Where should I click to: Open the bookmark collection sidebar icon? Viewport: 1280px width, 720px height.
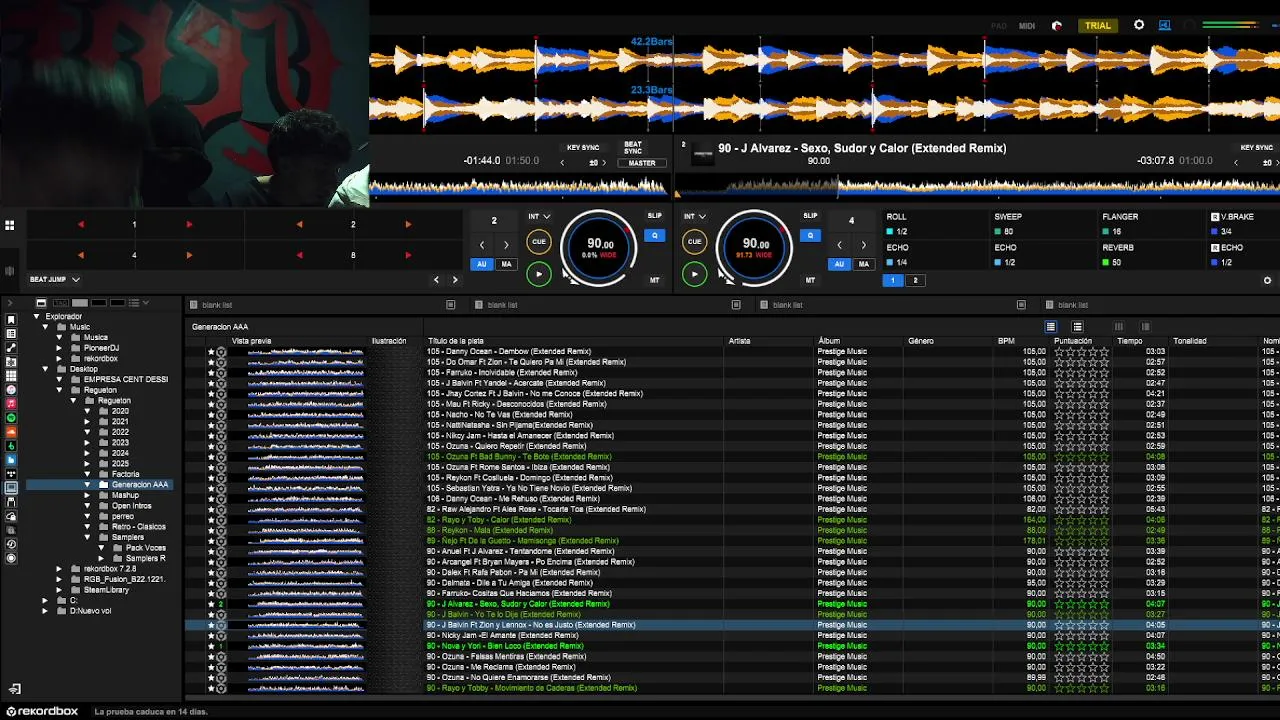[x=11, y=320]
